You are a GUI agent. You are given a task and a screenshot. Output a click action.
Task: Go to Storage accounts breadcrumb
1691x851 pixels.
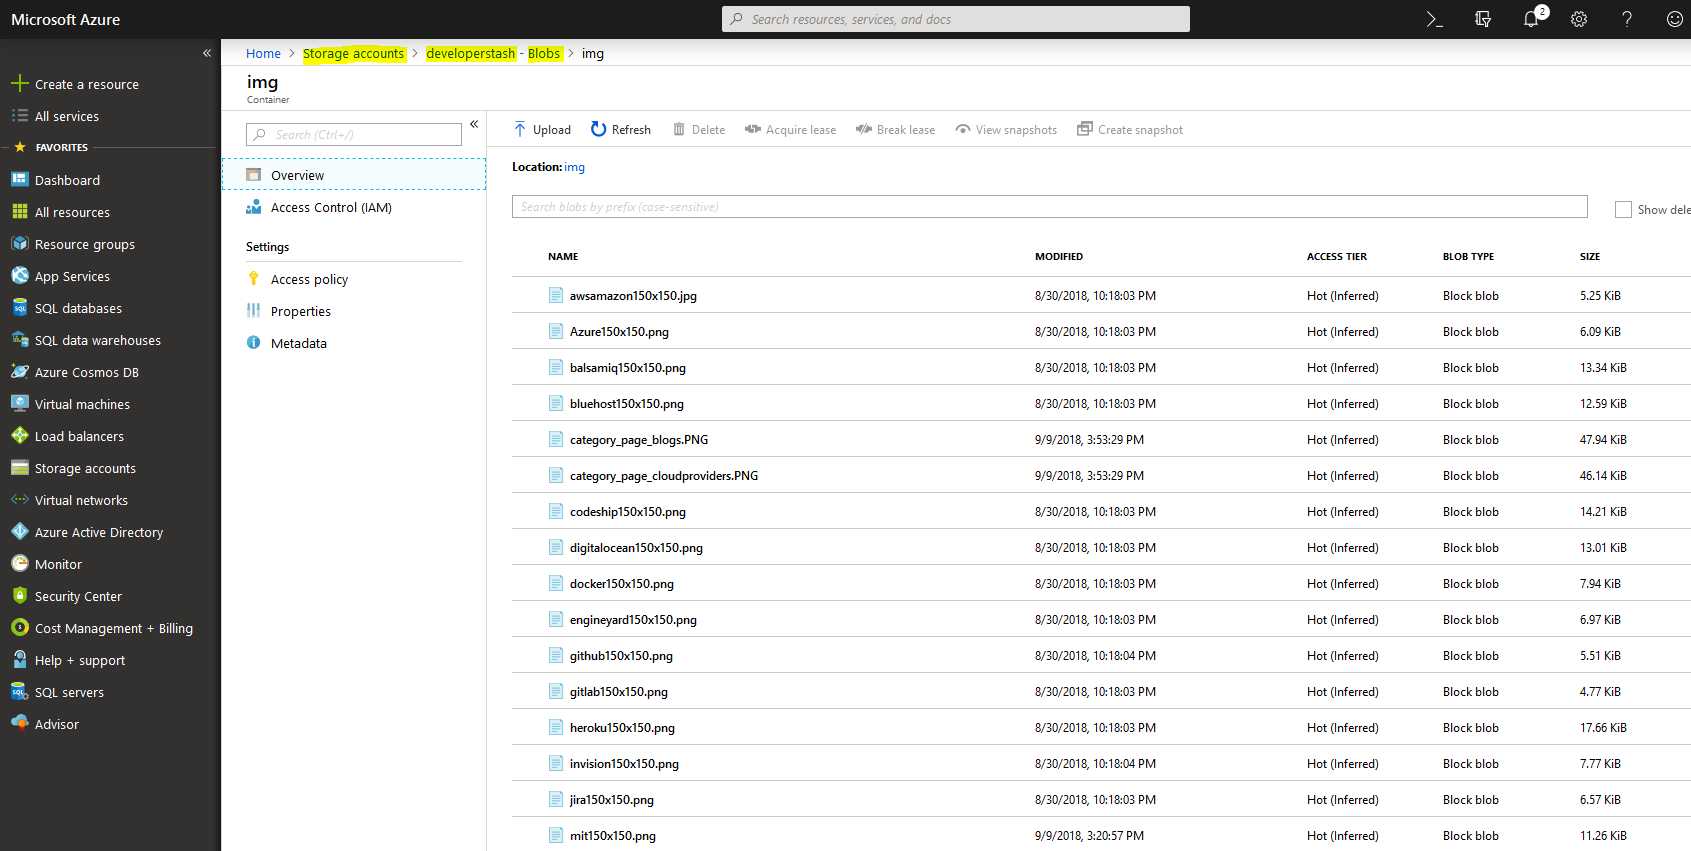(354, 54)
